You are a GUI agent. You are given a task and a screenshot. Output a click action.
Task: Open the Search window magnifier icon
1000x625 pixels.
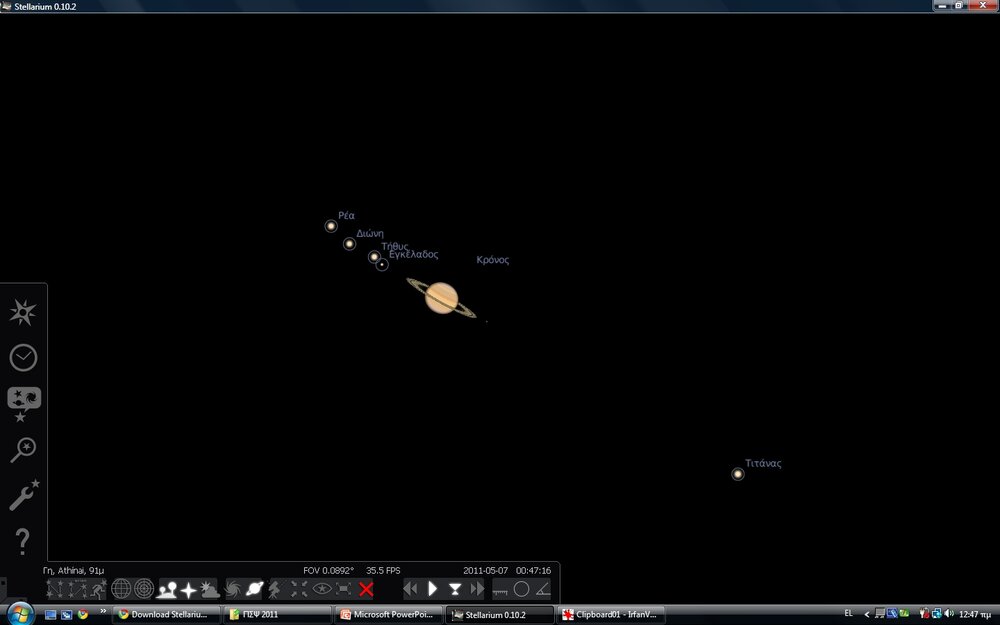(x=22, y=450)
